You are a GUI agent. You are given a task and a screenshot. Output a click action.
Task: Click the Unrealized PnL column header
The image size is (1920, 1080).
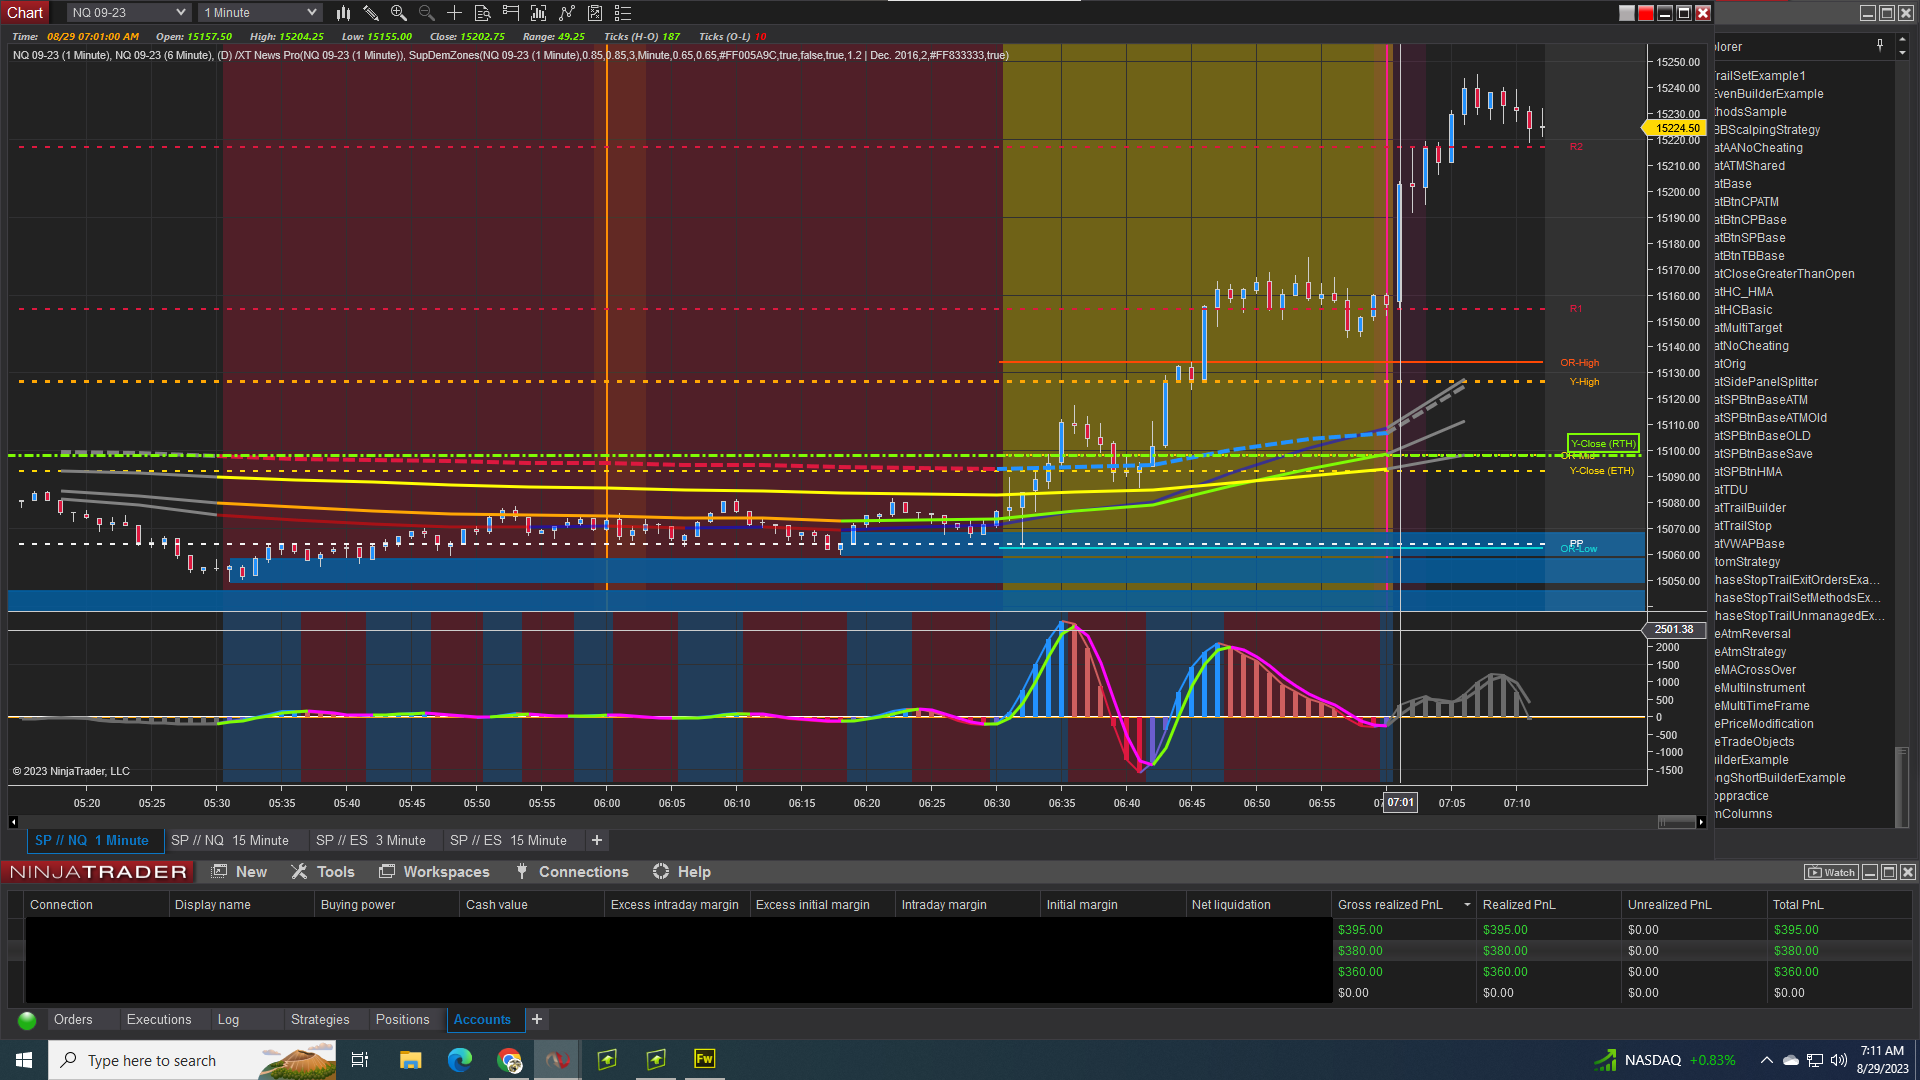click(1694, 905)
